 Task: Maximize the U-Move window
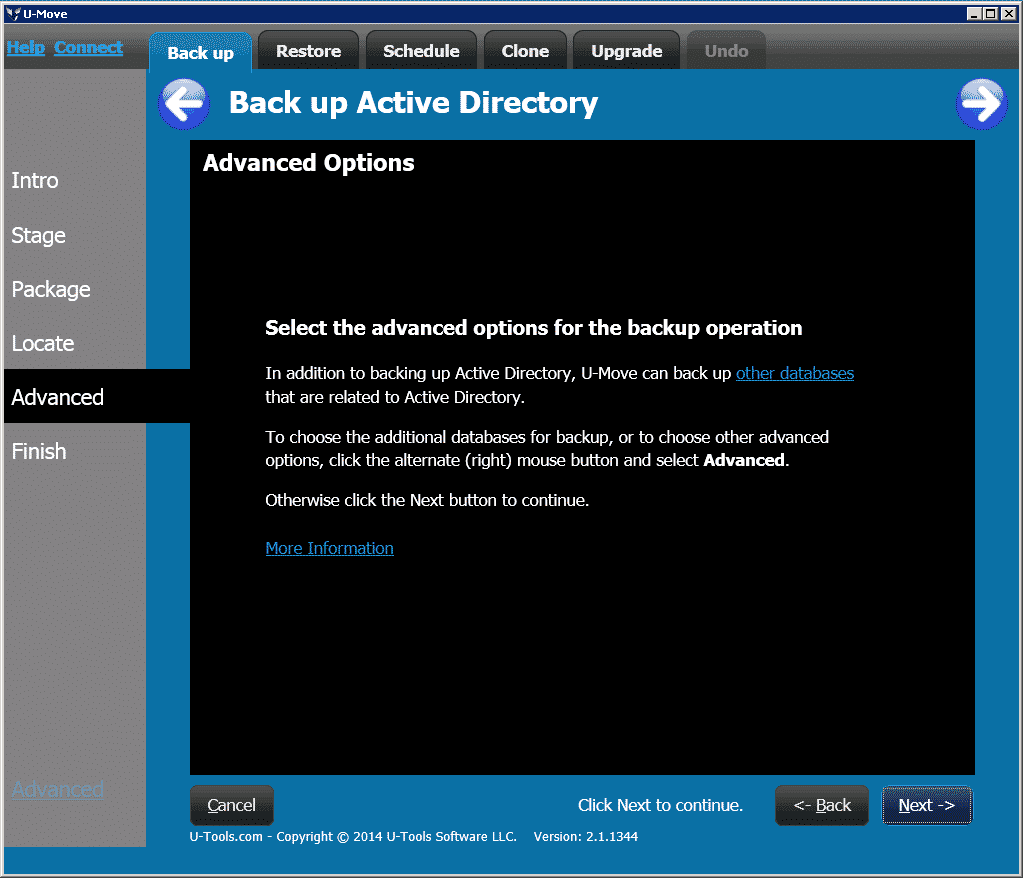point(990,14)
